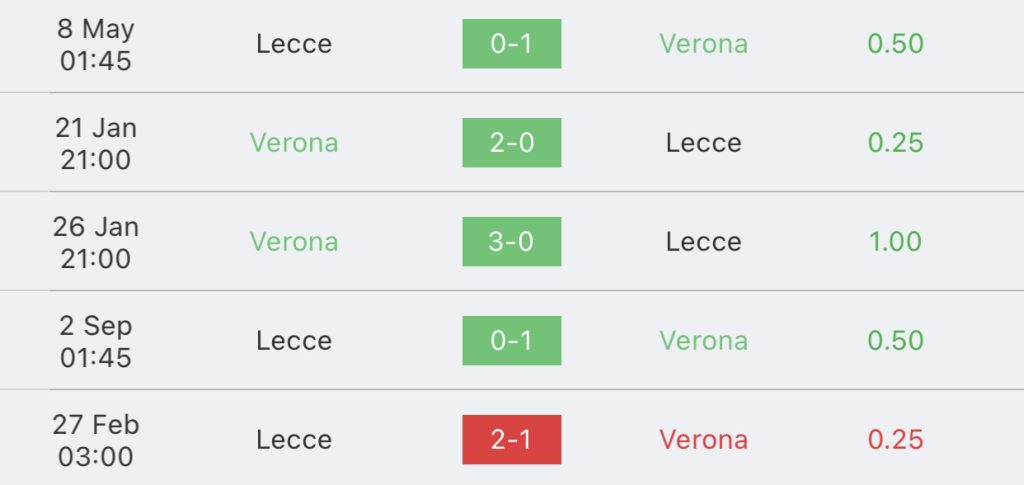Open the red 2-1 score on 27 Feb
Viewport: 1024px width, 485px height.
(x=511, y=439)
